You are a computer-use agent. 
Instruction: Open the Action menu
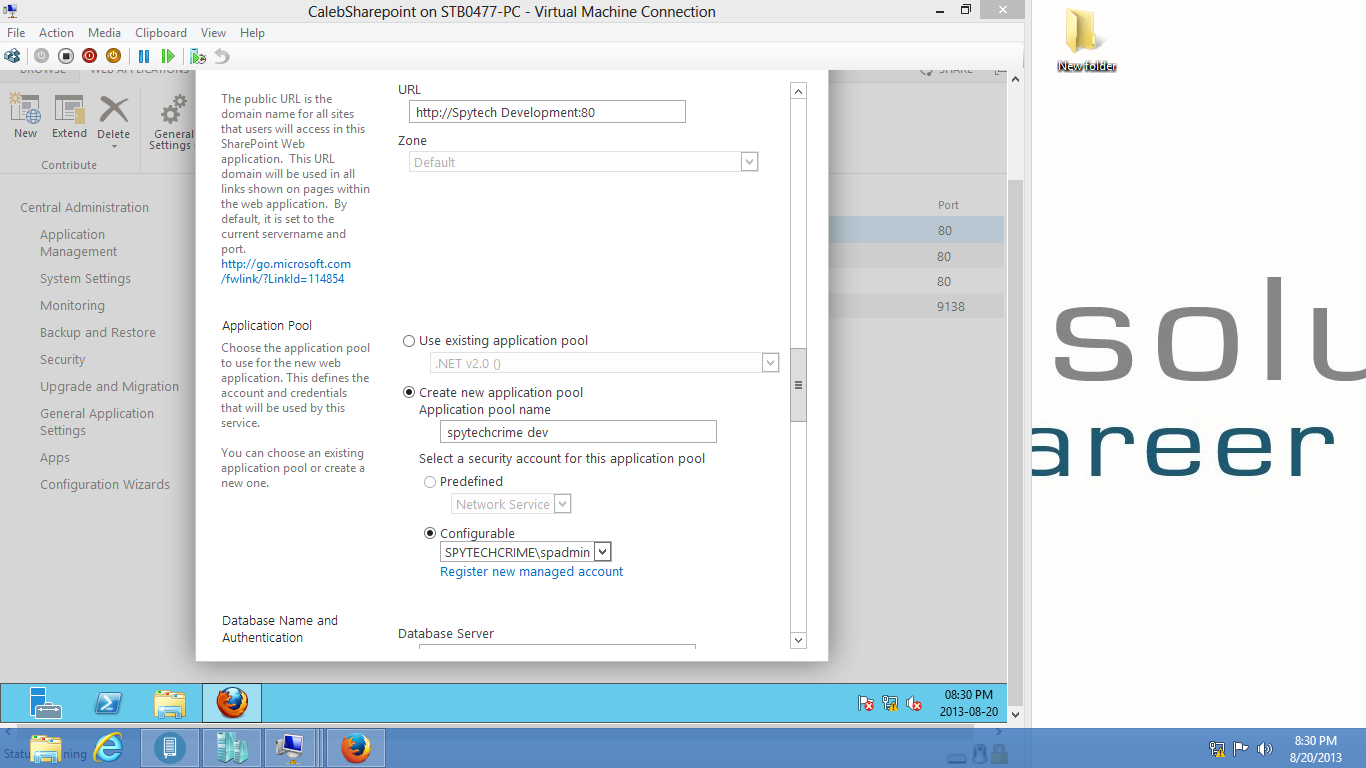(56, 33)
